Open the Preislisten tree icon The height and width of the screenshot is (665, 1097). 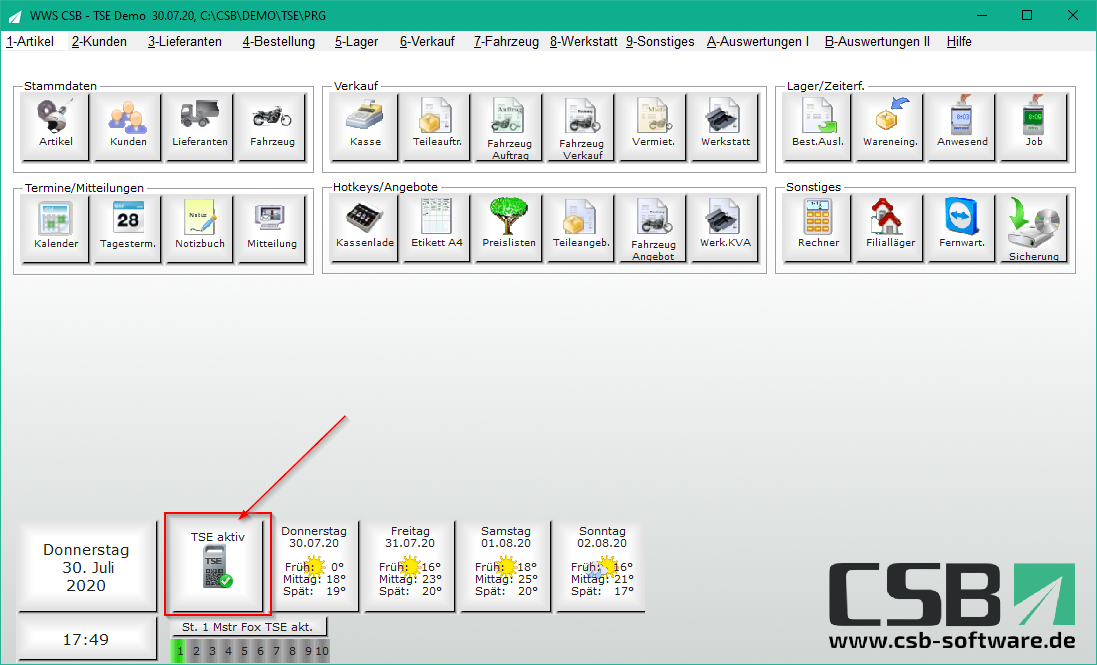point(509,228)
